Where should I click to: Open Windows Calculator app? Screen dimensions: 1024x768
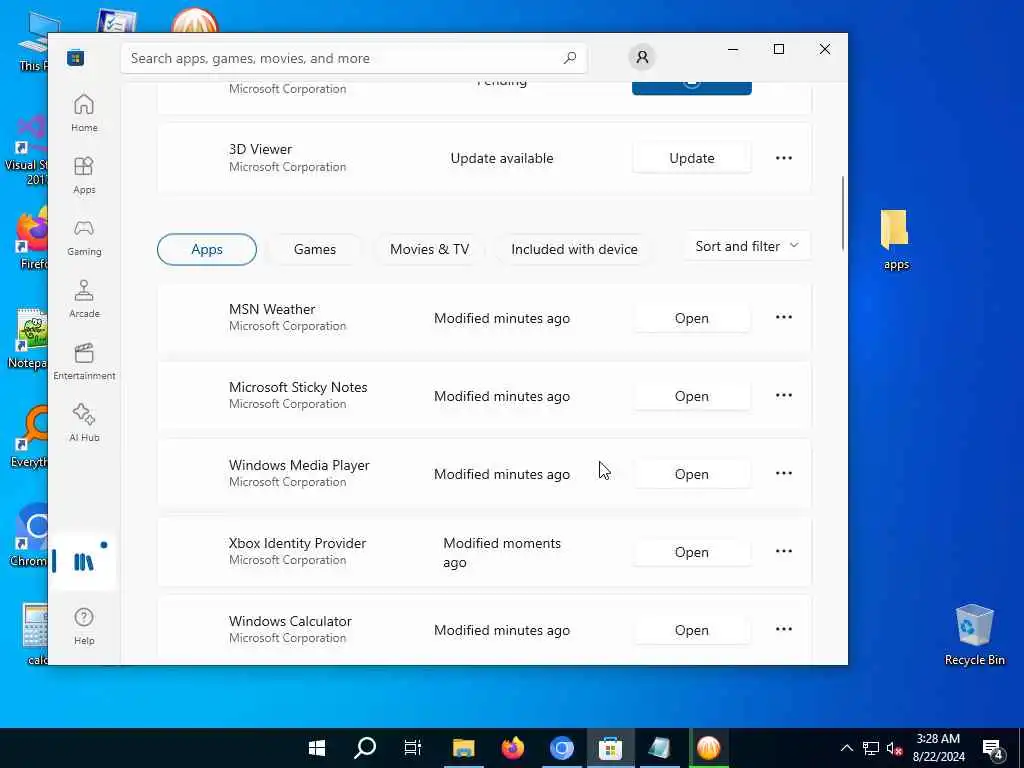(692, 630)
